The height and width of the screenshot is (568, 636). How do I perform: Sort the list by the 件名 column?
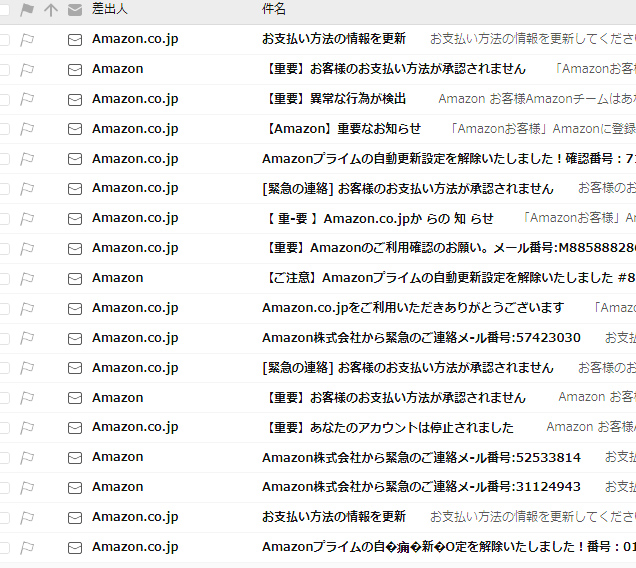tap(274, 9)
